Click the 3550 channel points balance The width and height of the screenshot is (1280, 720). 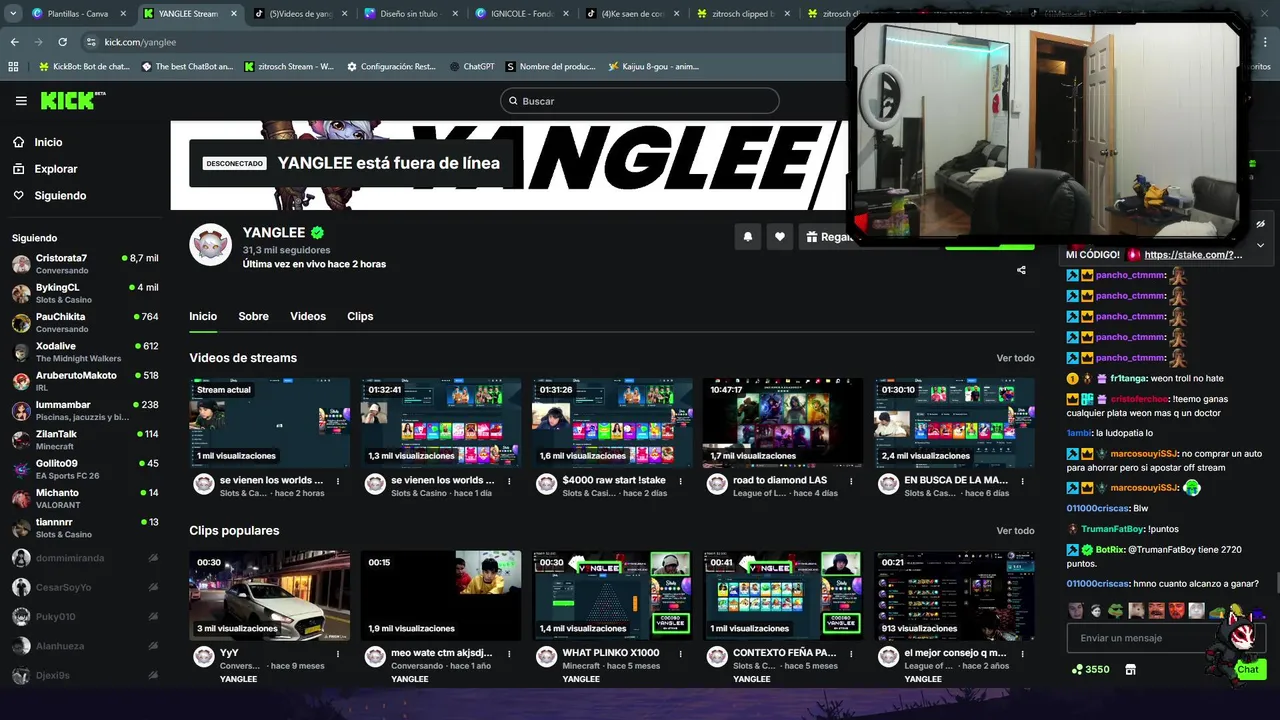(x=1091, y=669)
